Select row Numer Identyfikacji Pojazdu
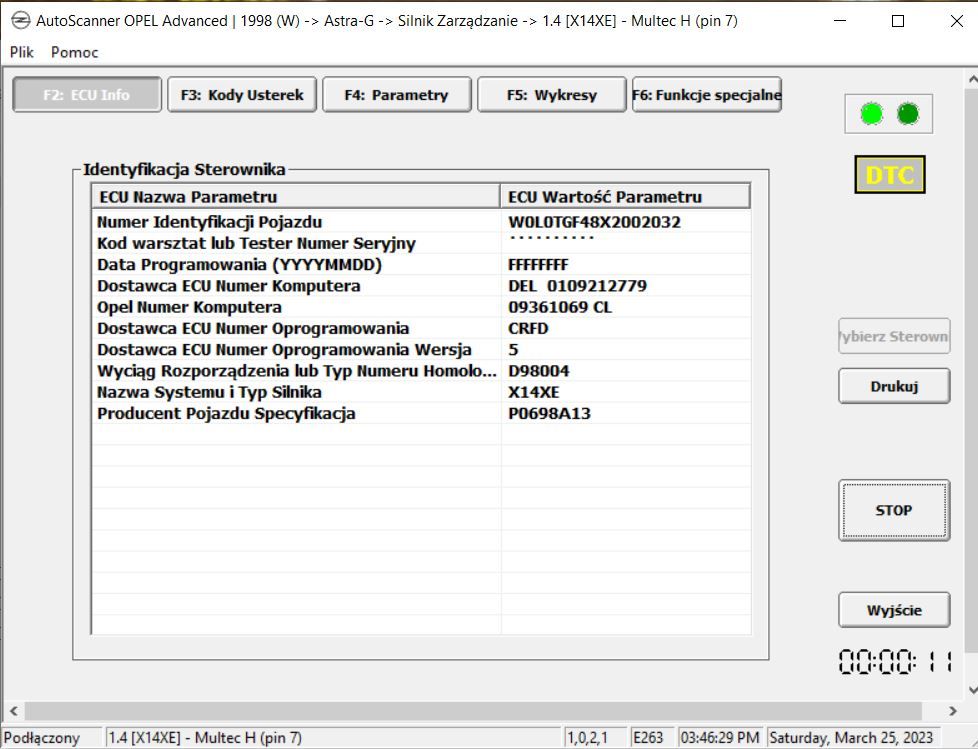978x749 pixels. tap(421, 222)
